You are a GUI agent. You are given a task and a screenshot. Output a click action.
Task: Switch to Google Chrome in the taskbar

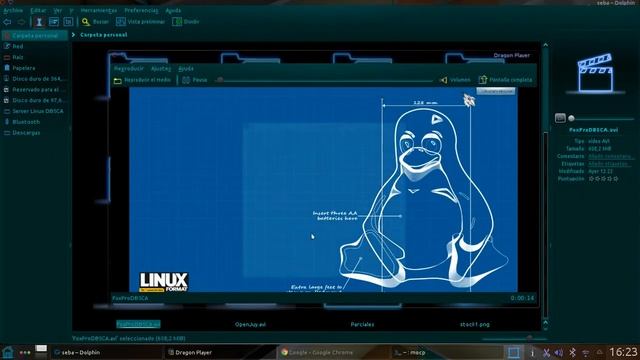333,352
